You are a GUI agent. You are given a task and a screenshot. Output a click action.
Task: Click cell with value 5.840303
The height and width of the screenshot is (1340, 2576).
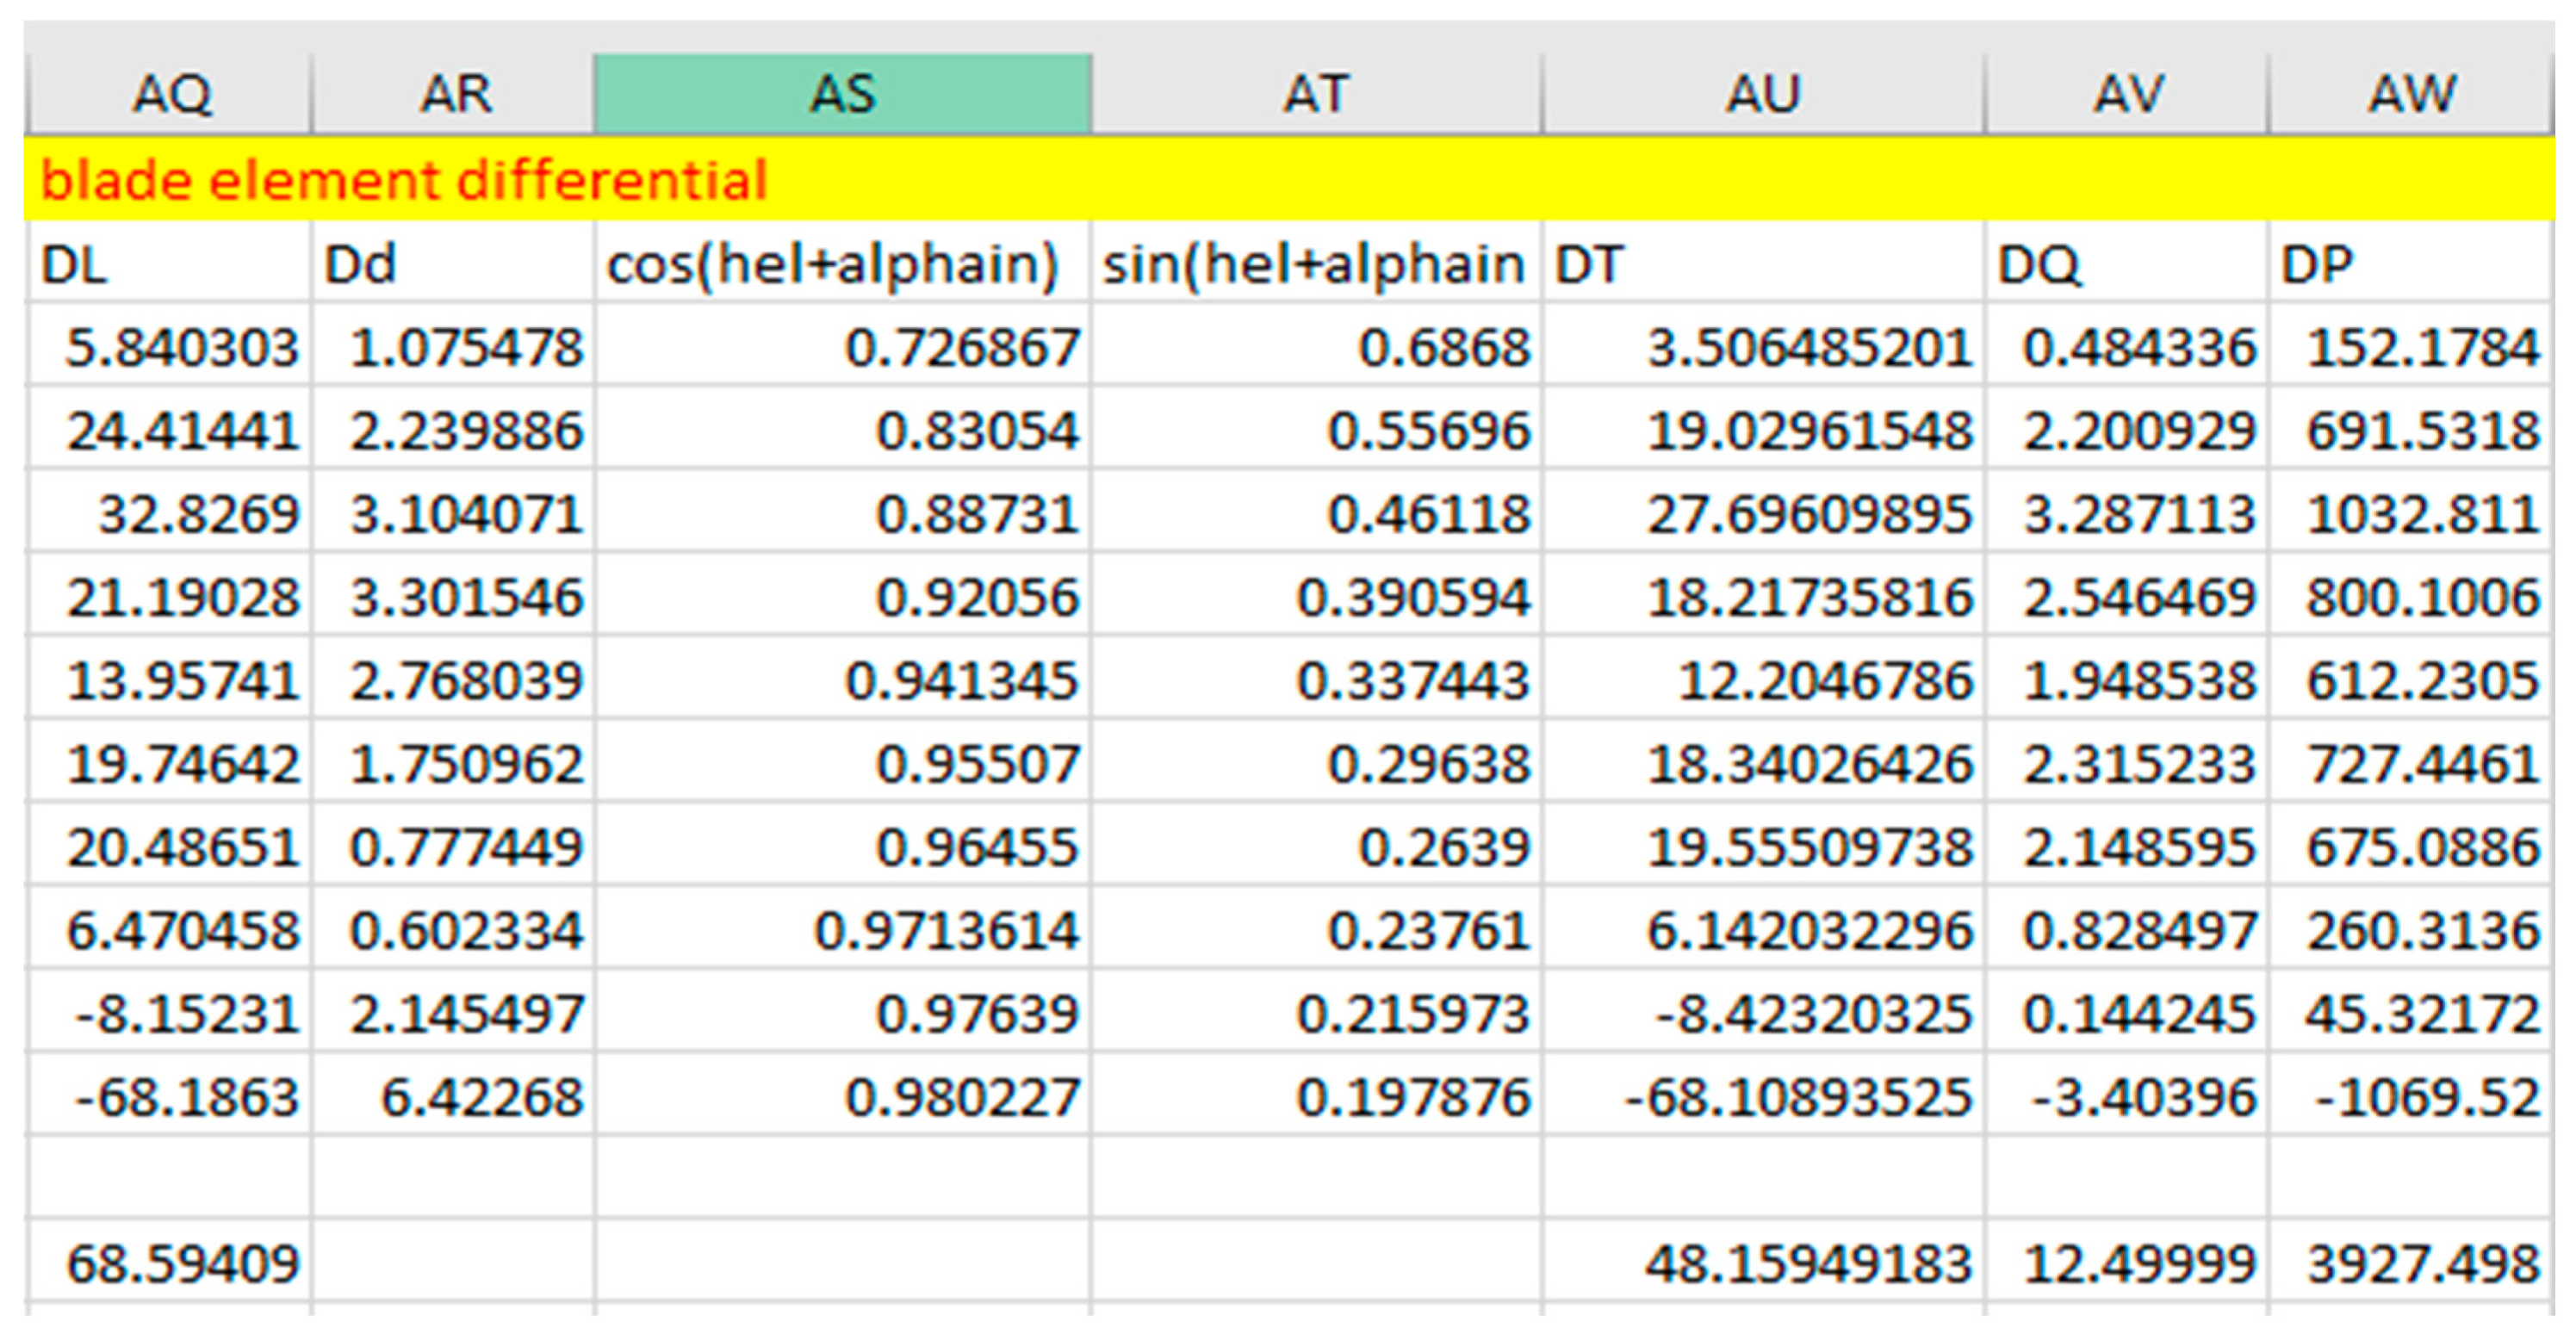(180, 348)
